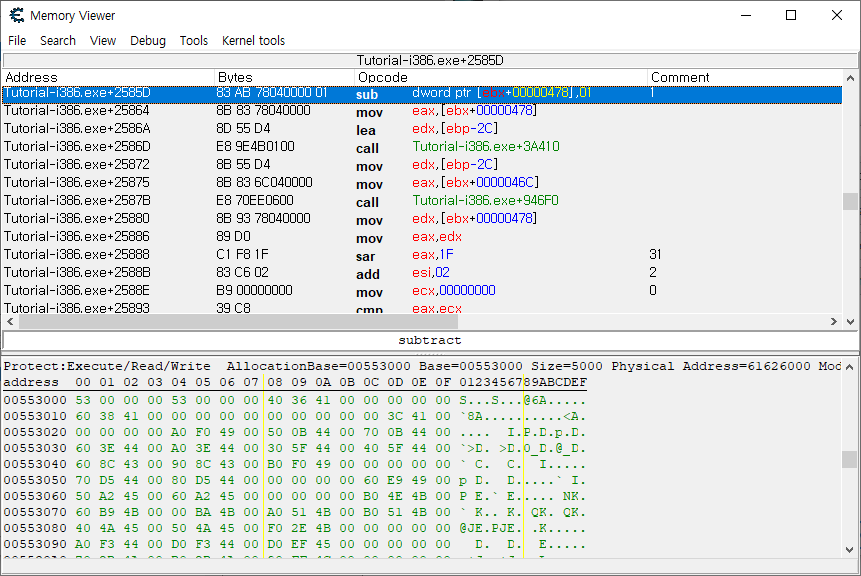The width and height of the screenshot is (861, 576).
Task: Click hex address 00553090
Action: click(35, 544)
